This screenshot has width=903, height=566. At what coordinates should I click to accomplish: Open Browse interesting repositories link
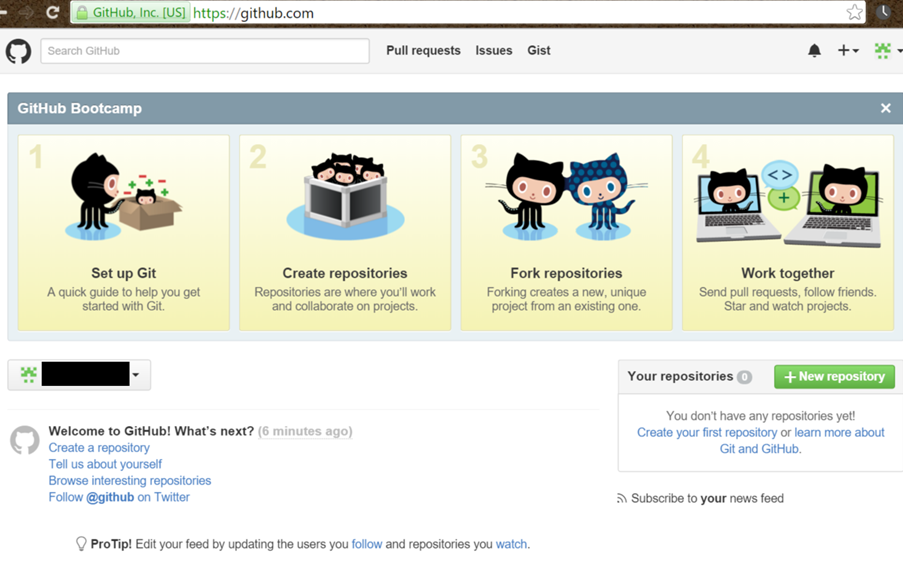coord(130,481)
